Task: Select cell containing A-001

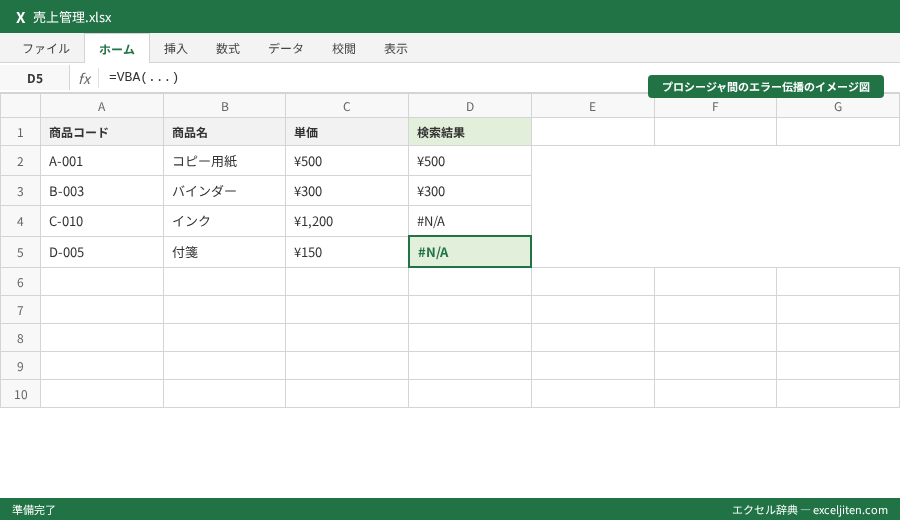Action: click(102, 161)
